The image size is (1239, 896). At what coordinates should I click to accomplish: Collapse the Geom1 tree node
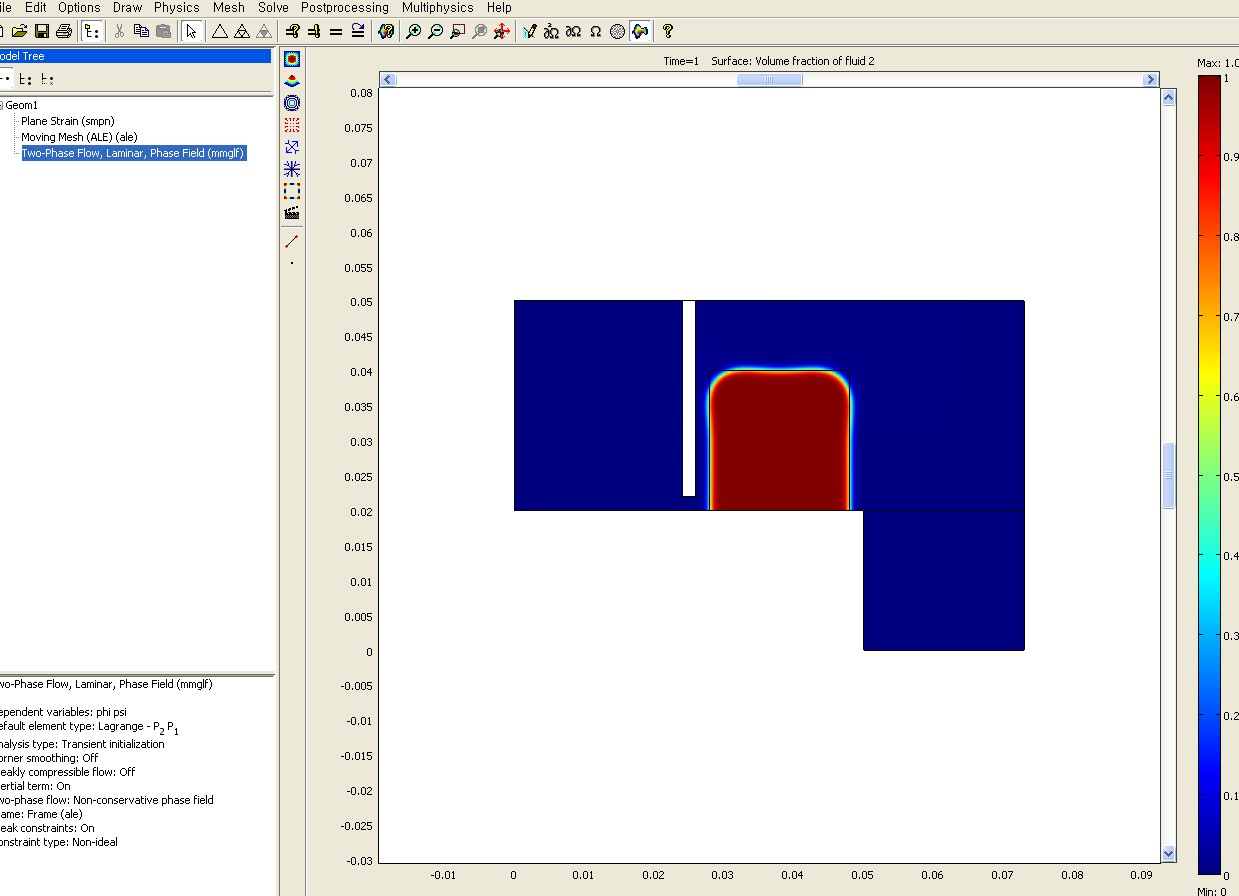point(2,105)
